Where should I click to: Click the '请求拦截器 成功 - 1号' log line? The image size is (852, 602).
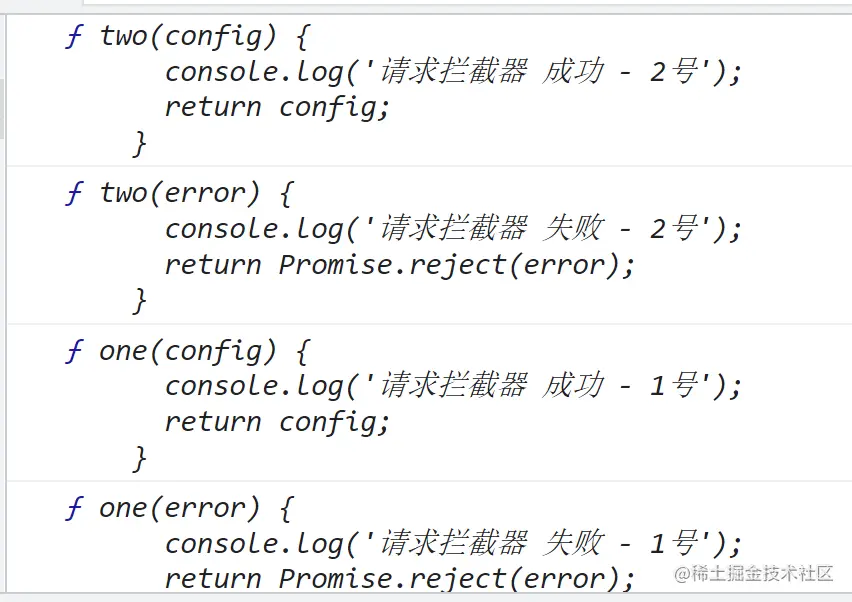[x=453, y=386]
